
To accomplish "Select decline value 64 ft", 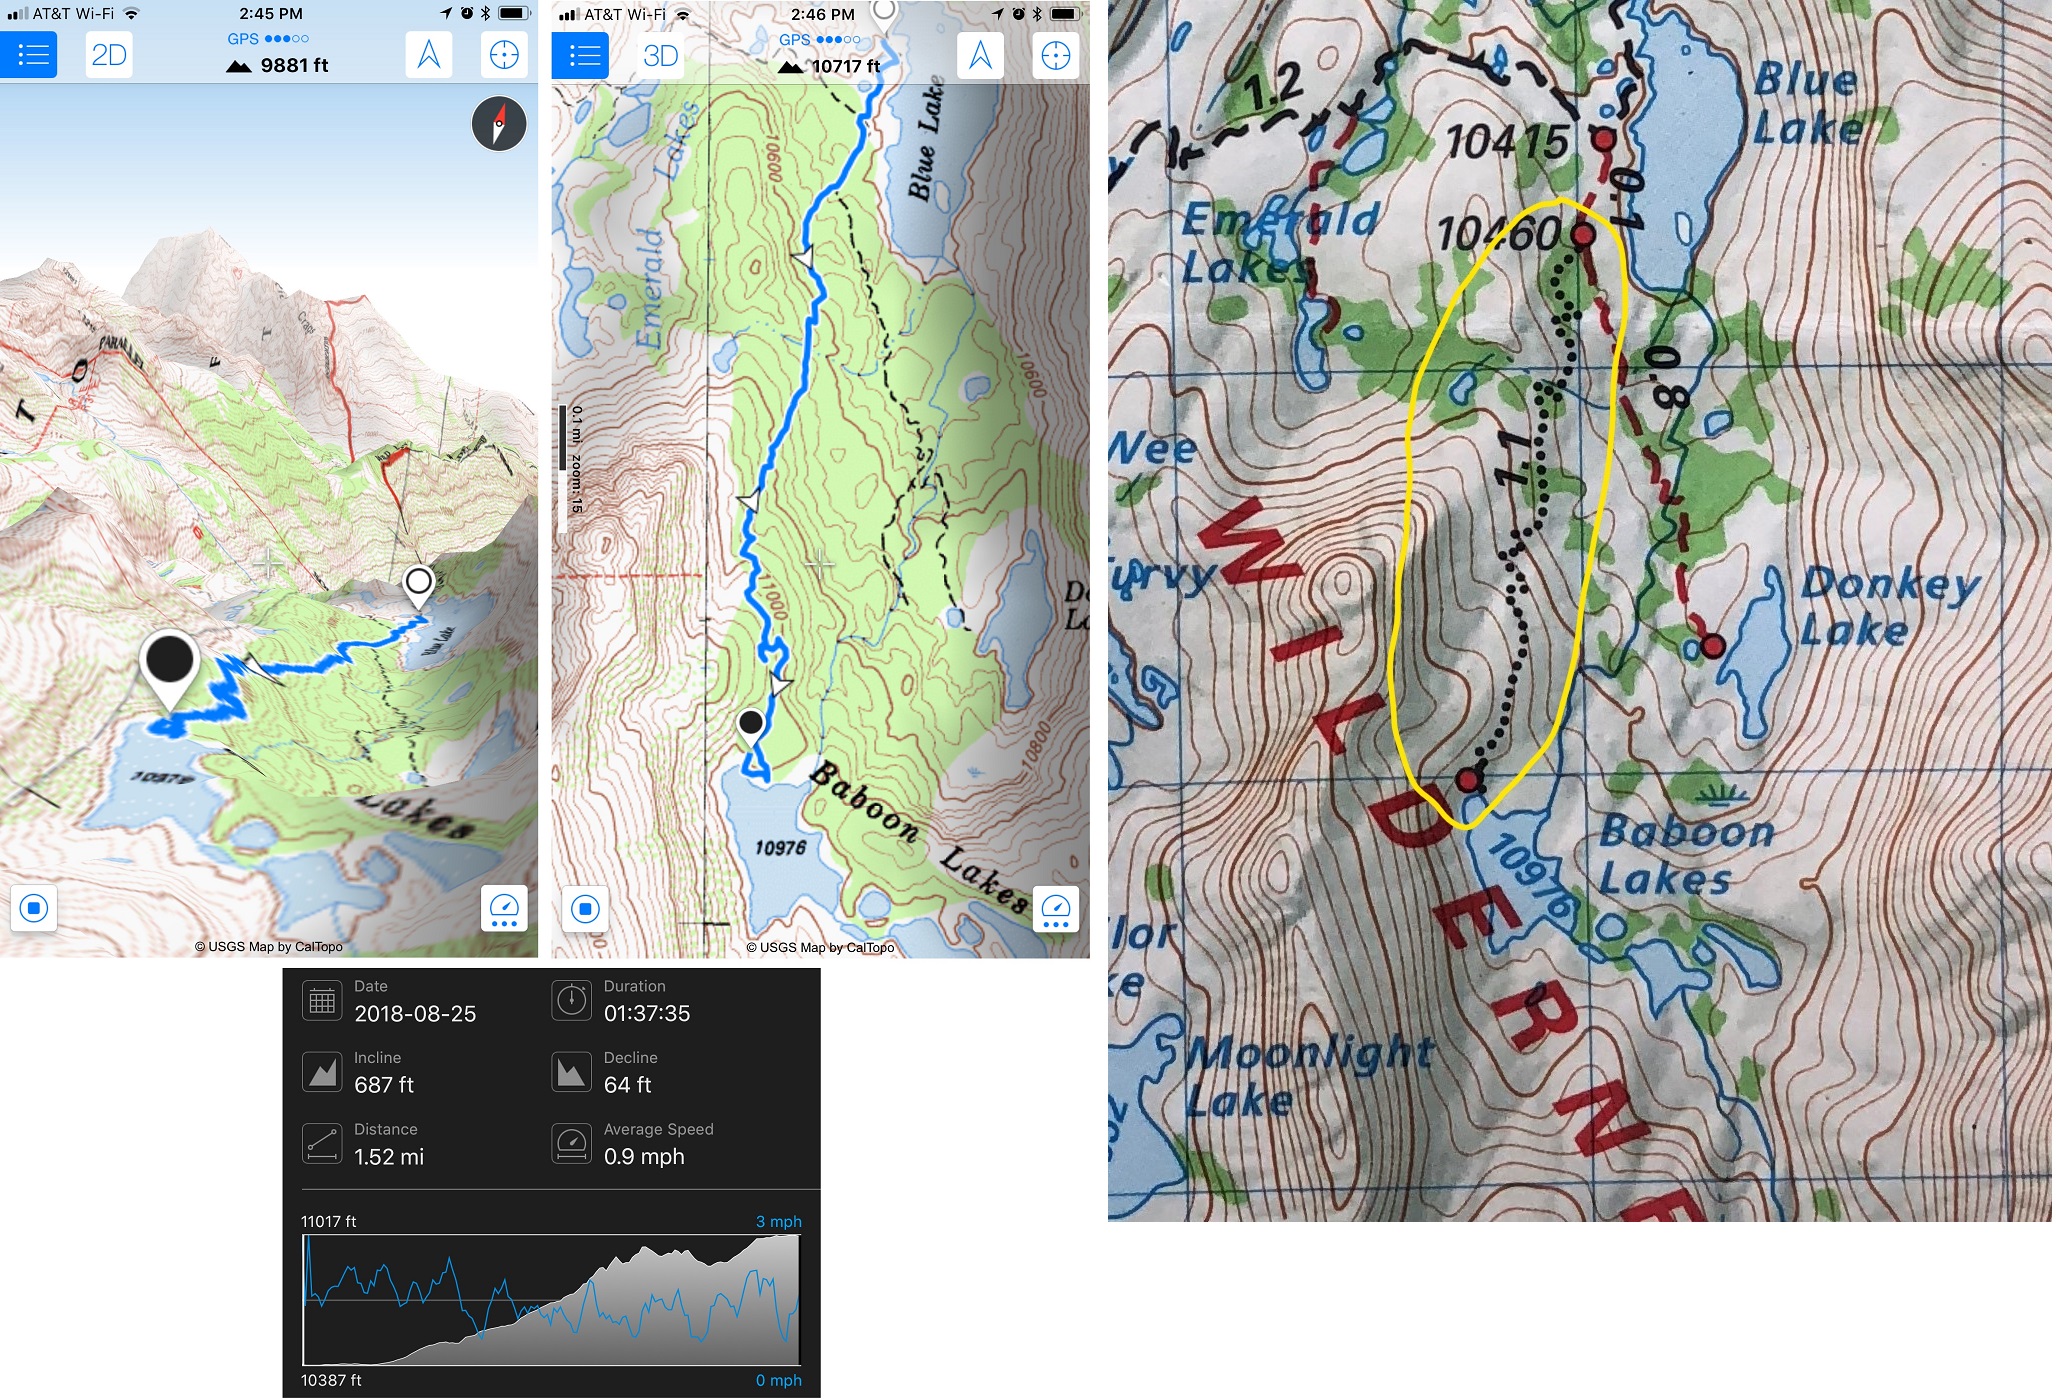I will coord(627,1086).
